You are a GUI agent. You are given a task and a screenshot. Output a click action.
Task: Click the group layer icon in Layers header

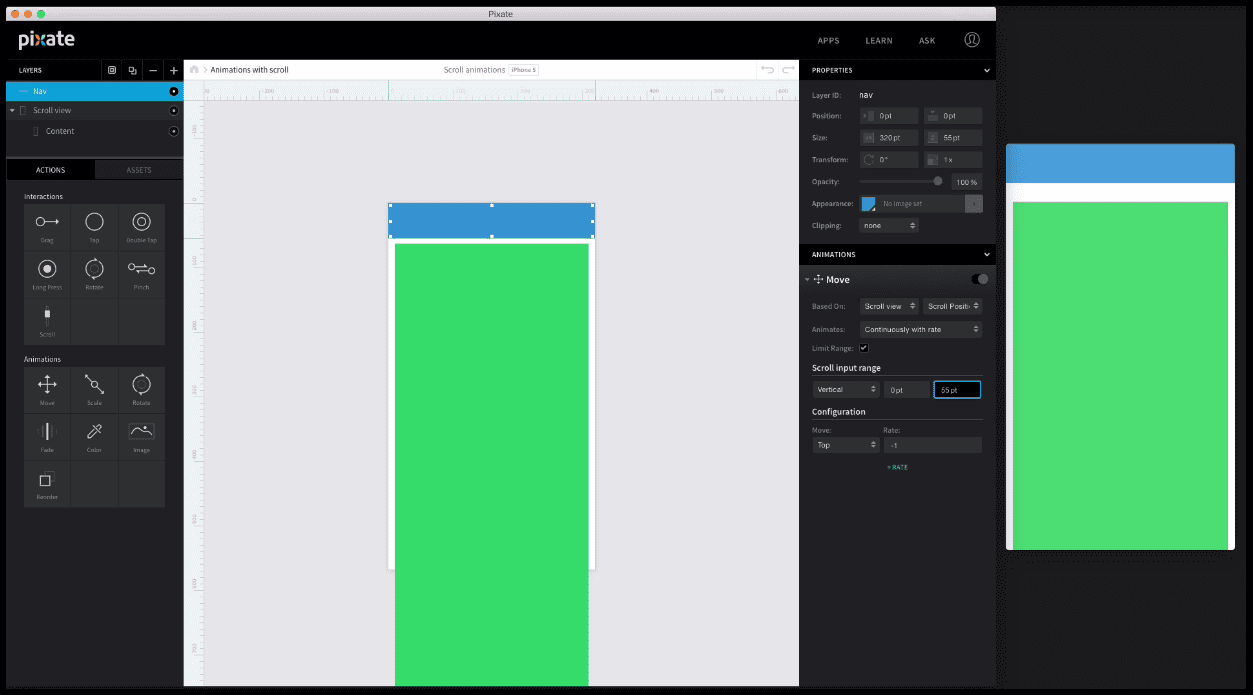pos(111,71)
